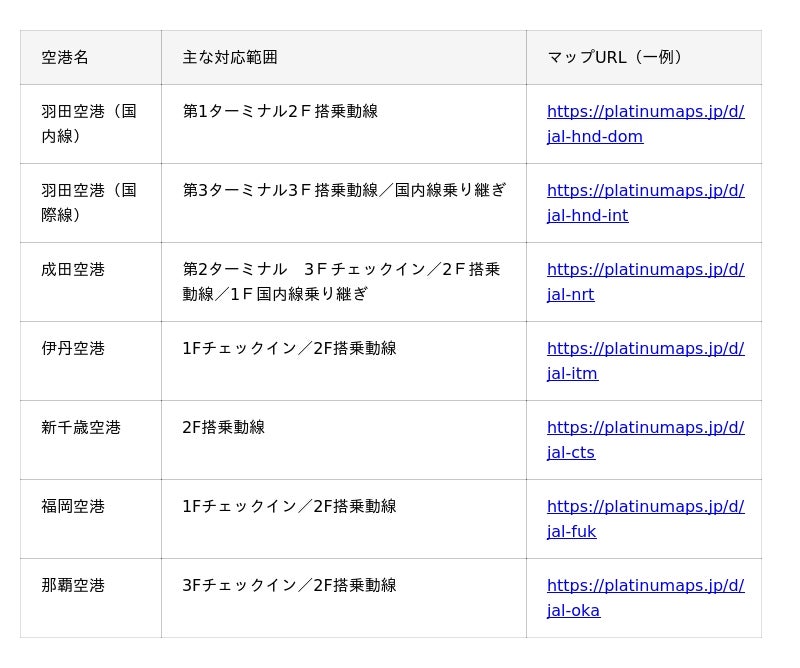
Task: Follow the jal-itm map link
Action: 645,361
